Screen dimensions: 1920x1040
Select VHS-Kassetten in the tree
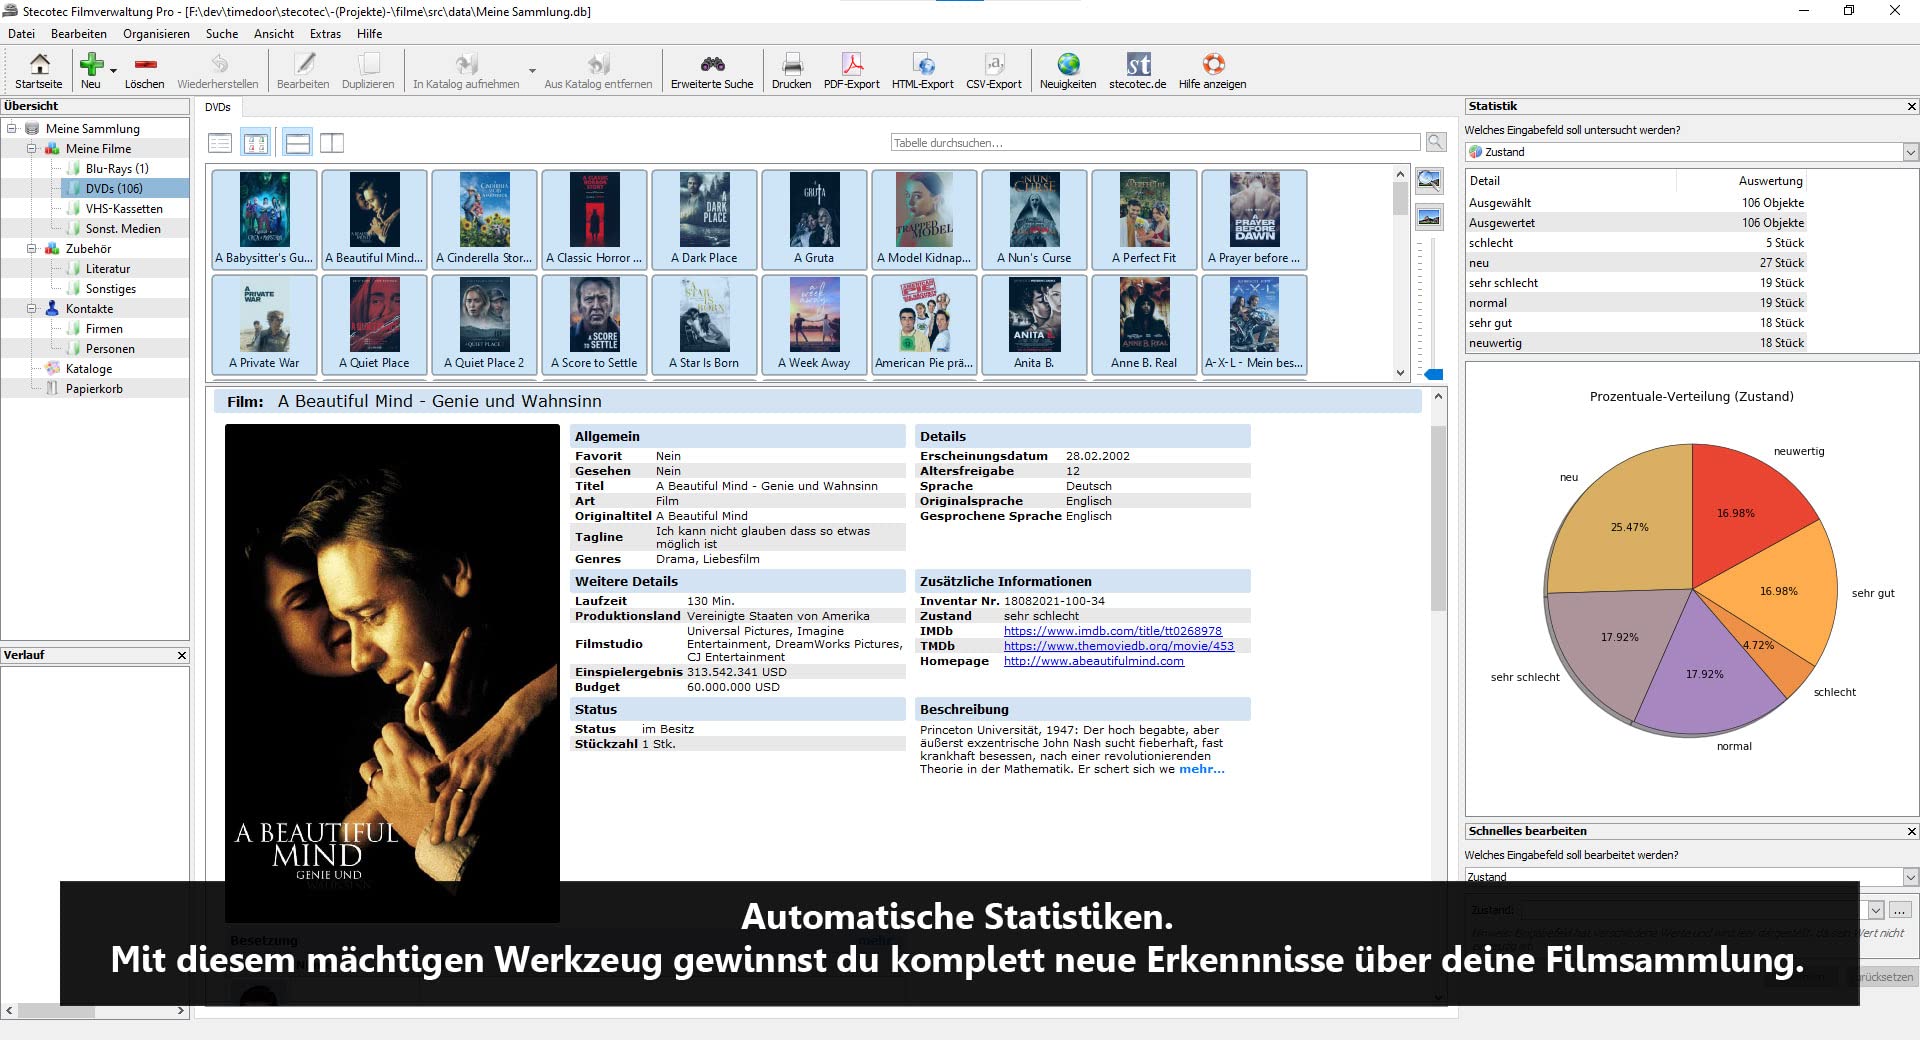tap(124, 208)
